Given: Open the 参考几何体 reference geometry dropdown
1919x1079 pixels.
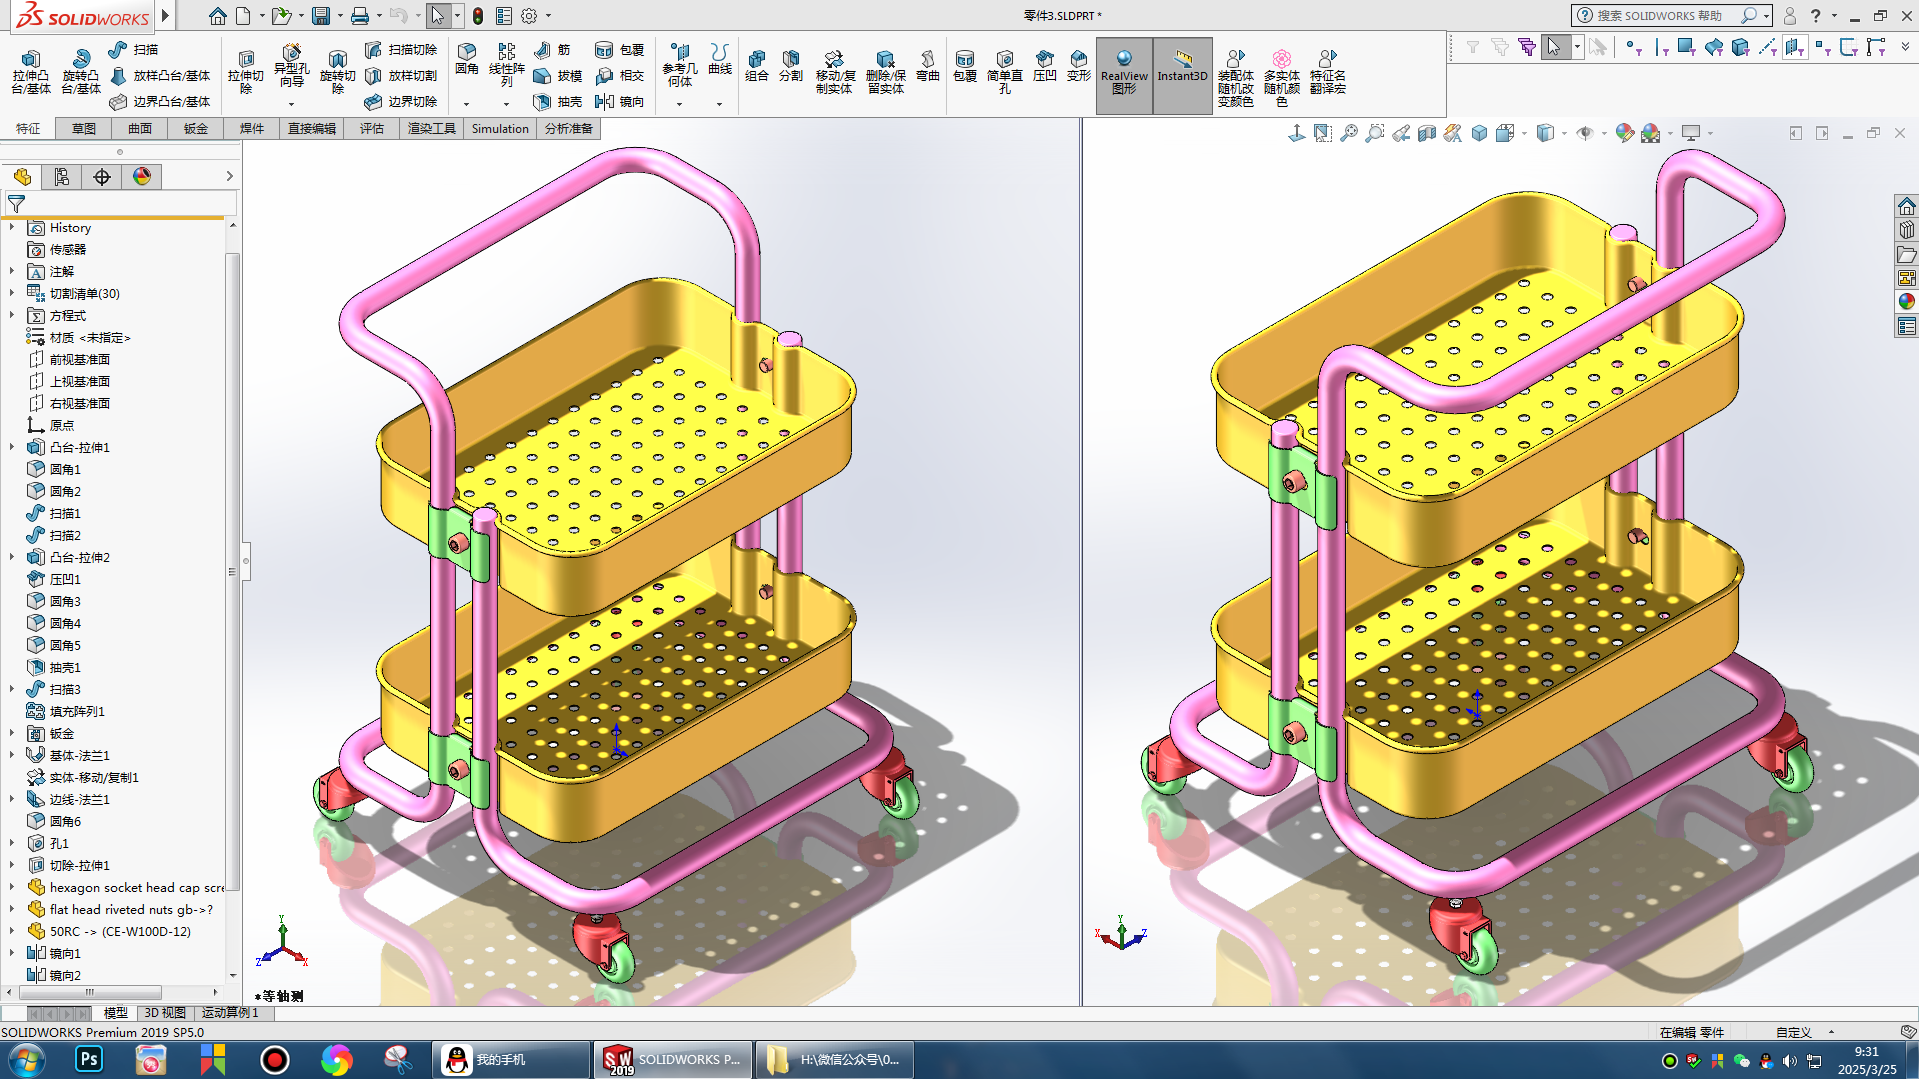Looking at the screenshot, I should pos(679,104).
